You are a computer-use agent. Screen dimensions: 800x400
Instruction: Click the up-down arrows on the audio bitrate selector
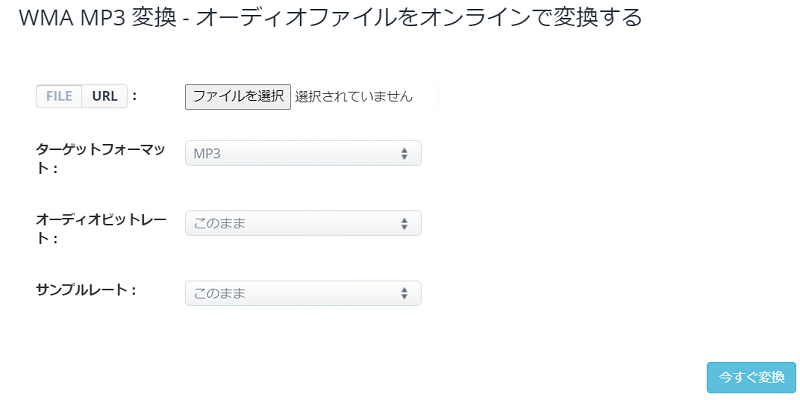[404, 223]
